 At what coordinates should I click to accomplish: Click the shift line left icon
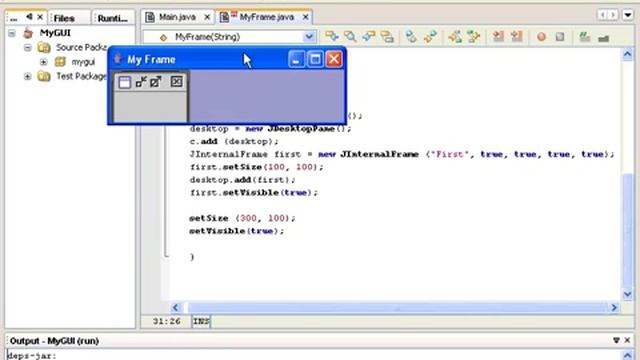coord(498,37)
